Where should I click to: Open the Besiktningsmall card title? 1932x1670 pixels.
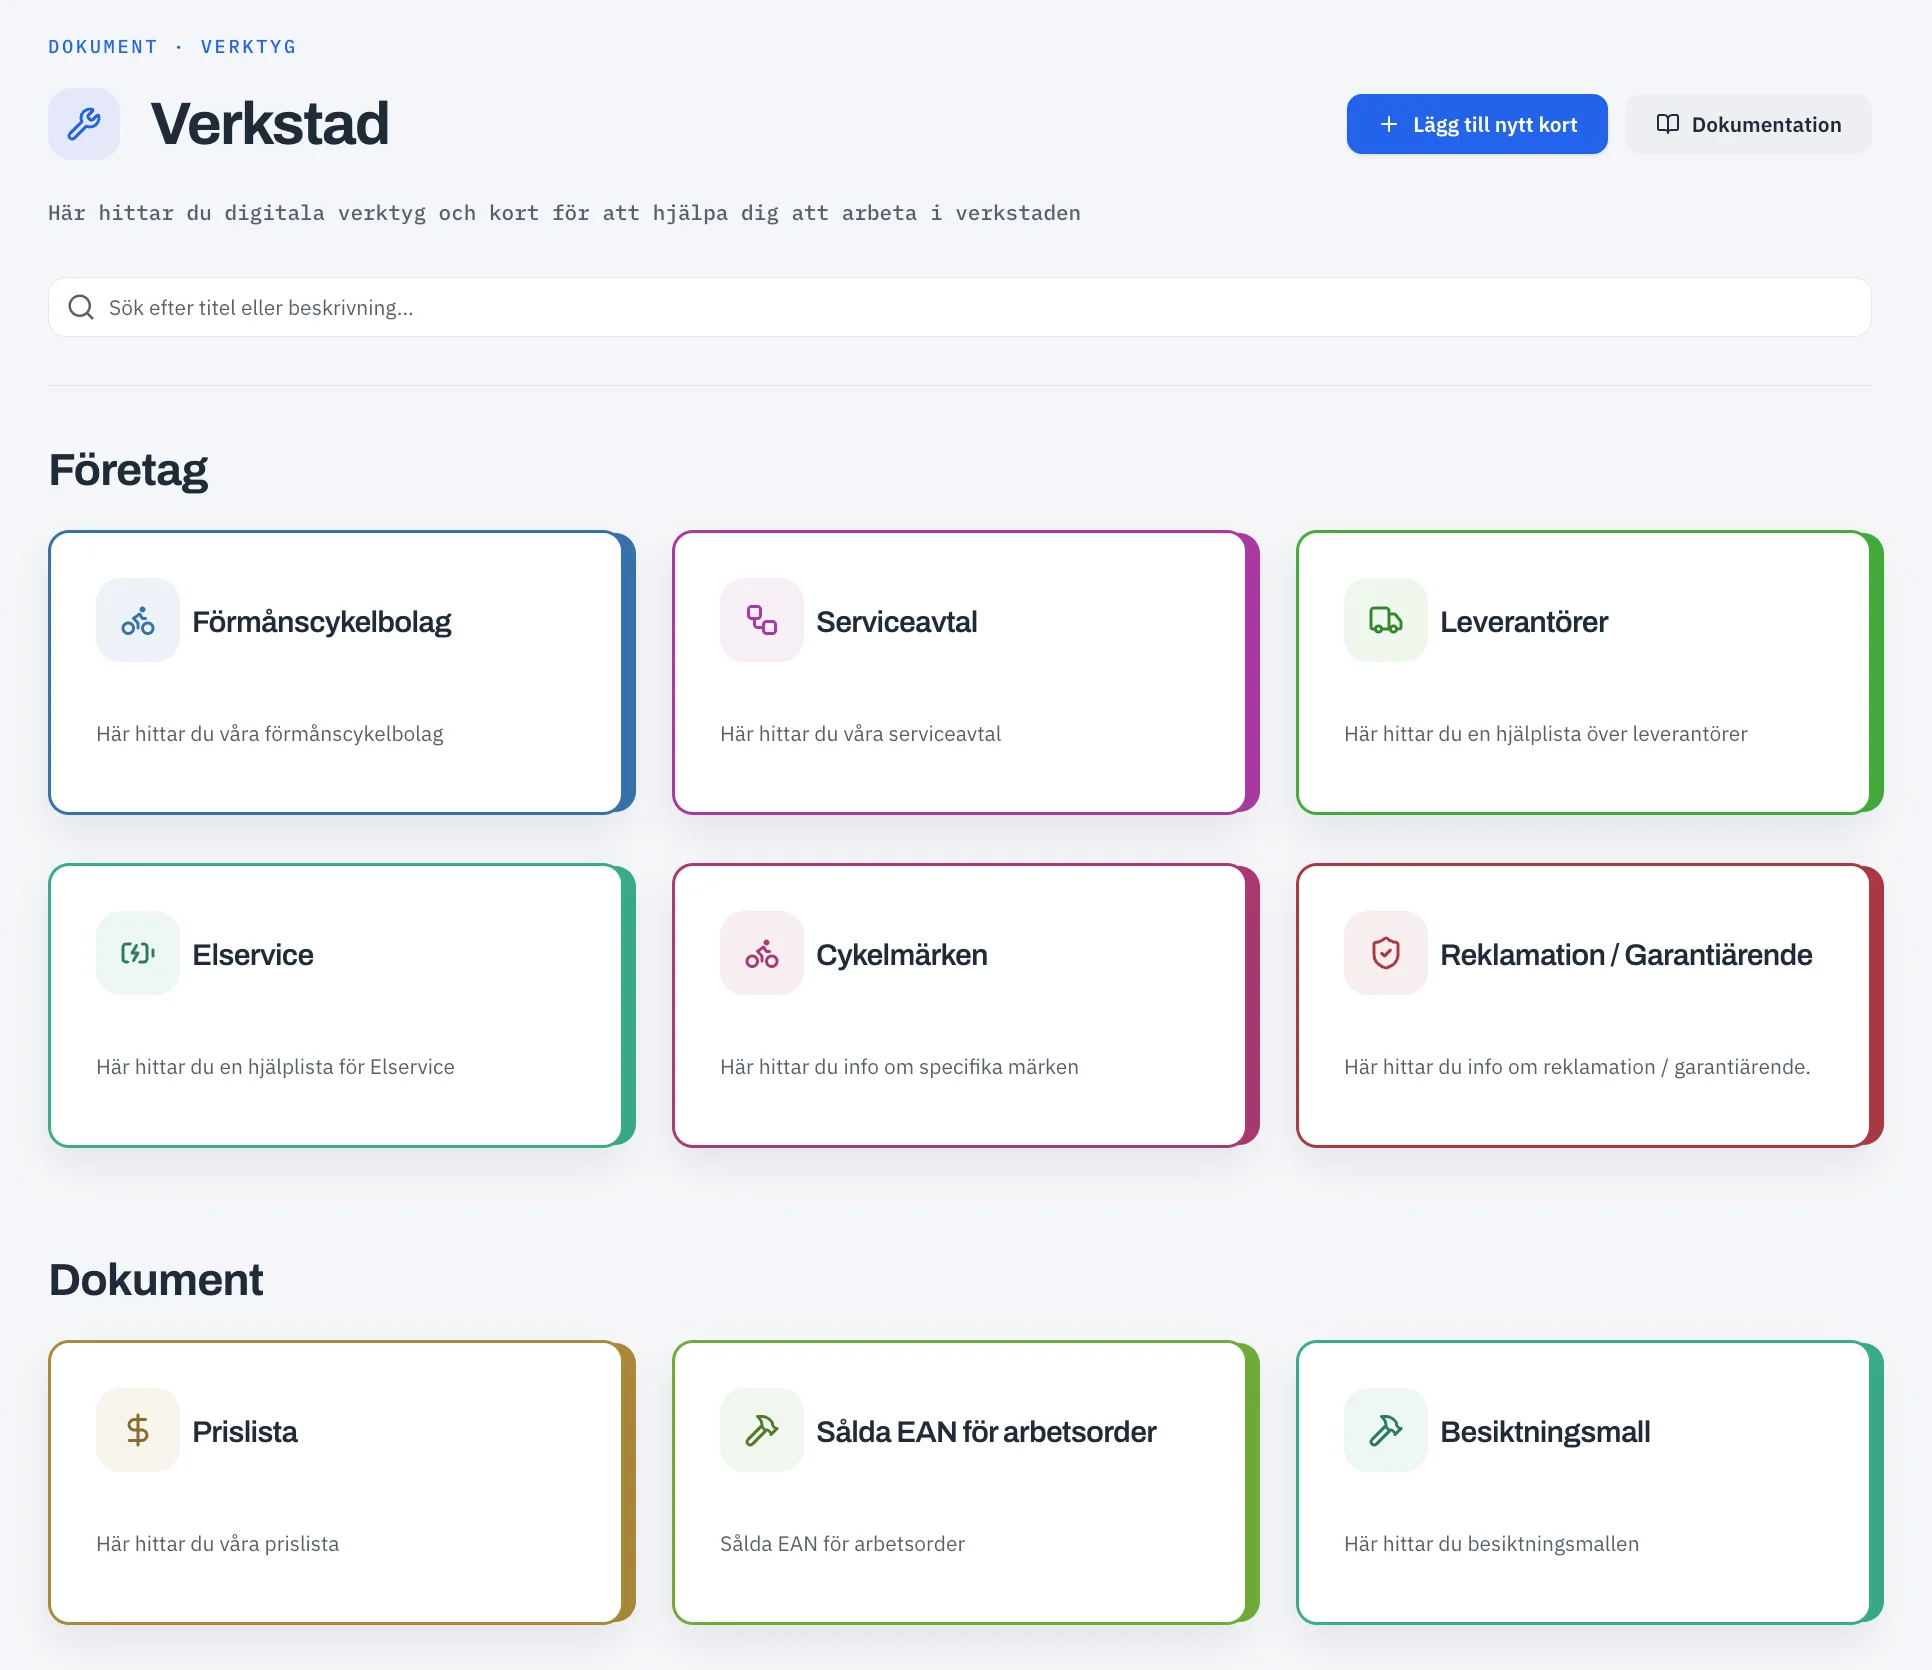1545,1431
